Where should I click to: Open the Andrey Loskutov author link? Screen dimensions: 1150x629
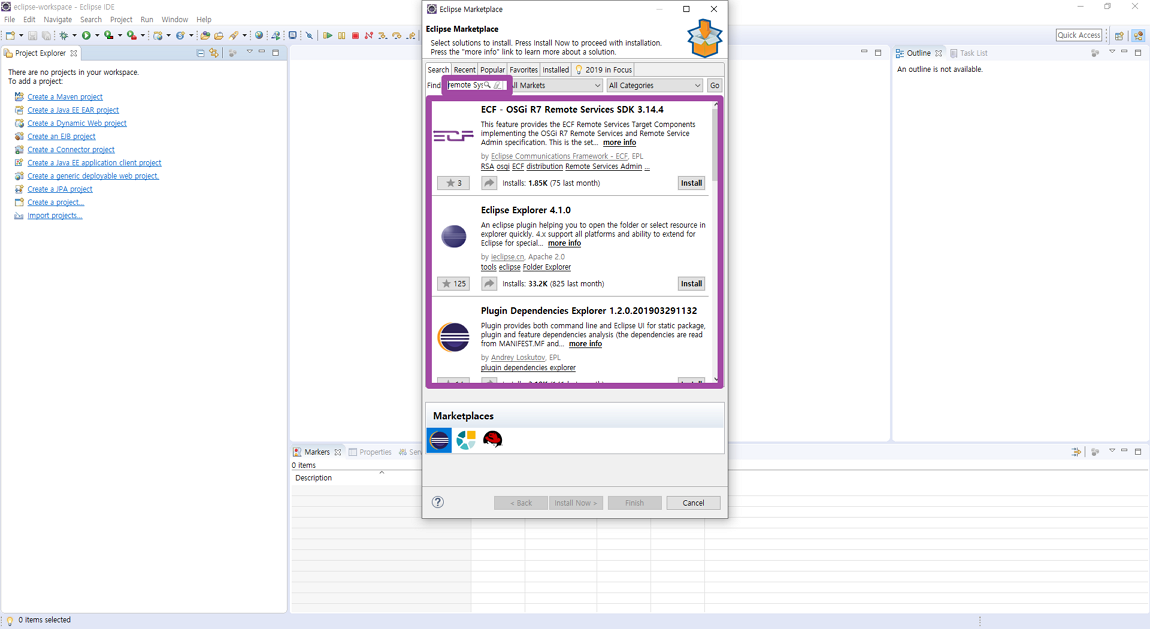pos(518,357)
